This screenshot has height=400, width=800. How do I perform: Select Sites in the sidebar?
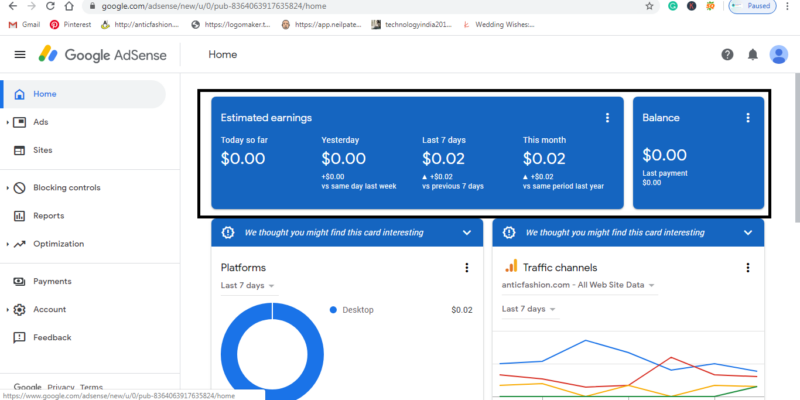click(x=43, y=150)
